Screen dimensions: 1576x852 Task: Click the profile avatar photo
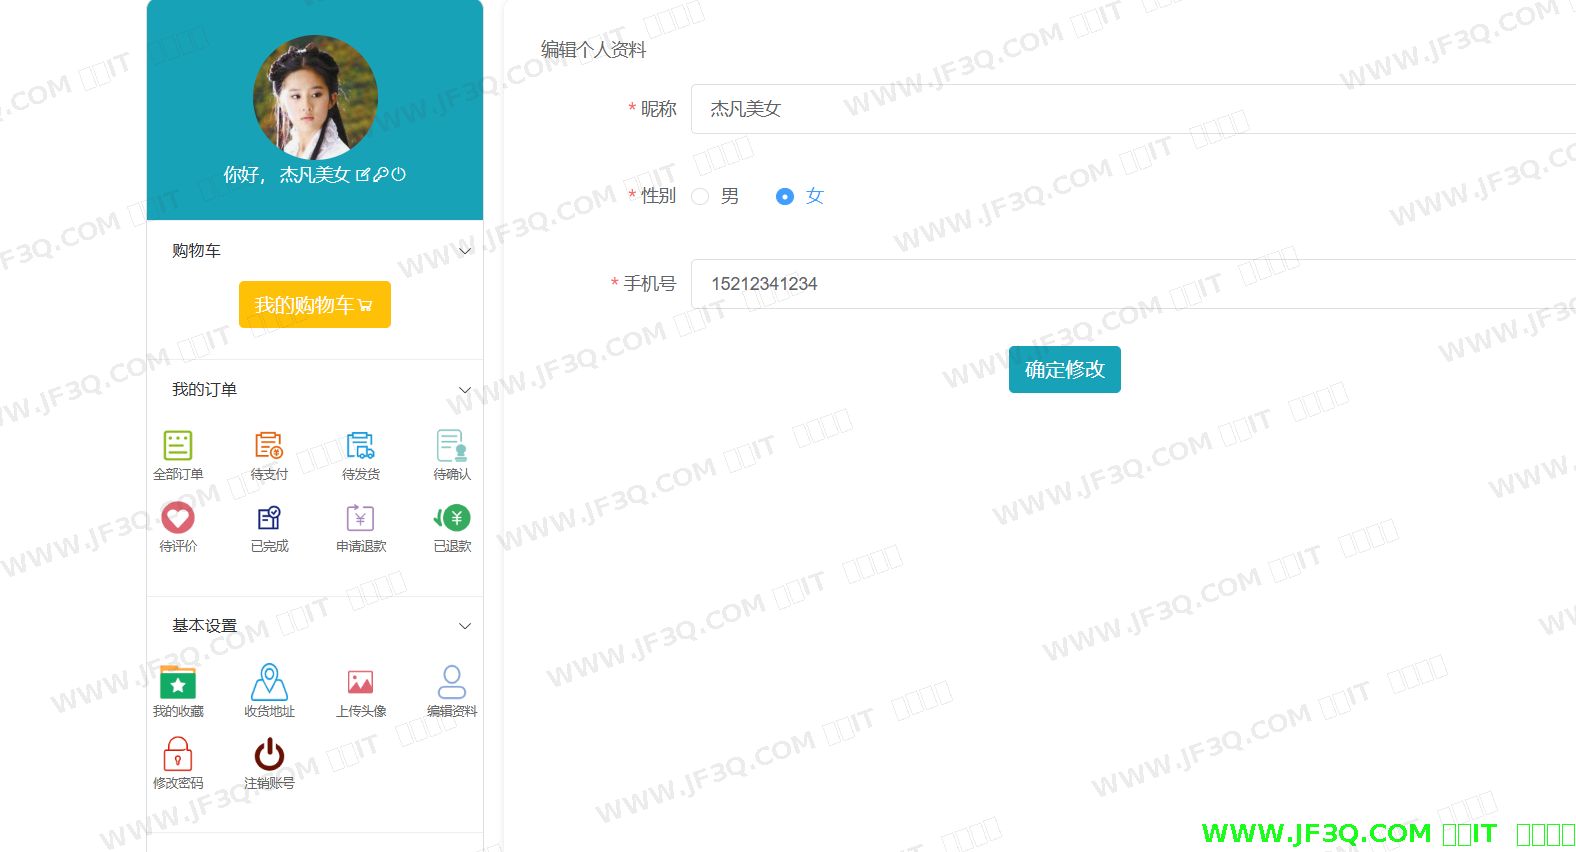coord(315,98)
